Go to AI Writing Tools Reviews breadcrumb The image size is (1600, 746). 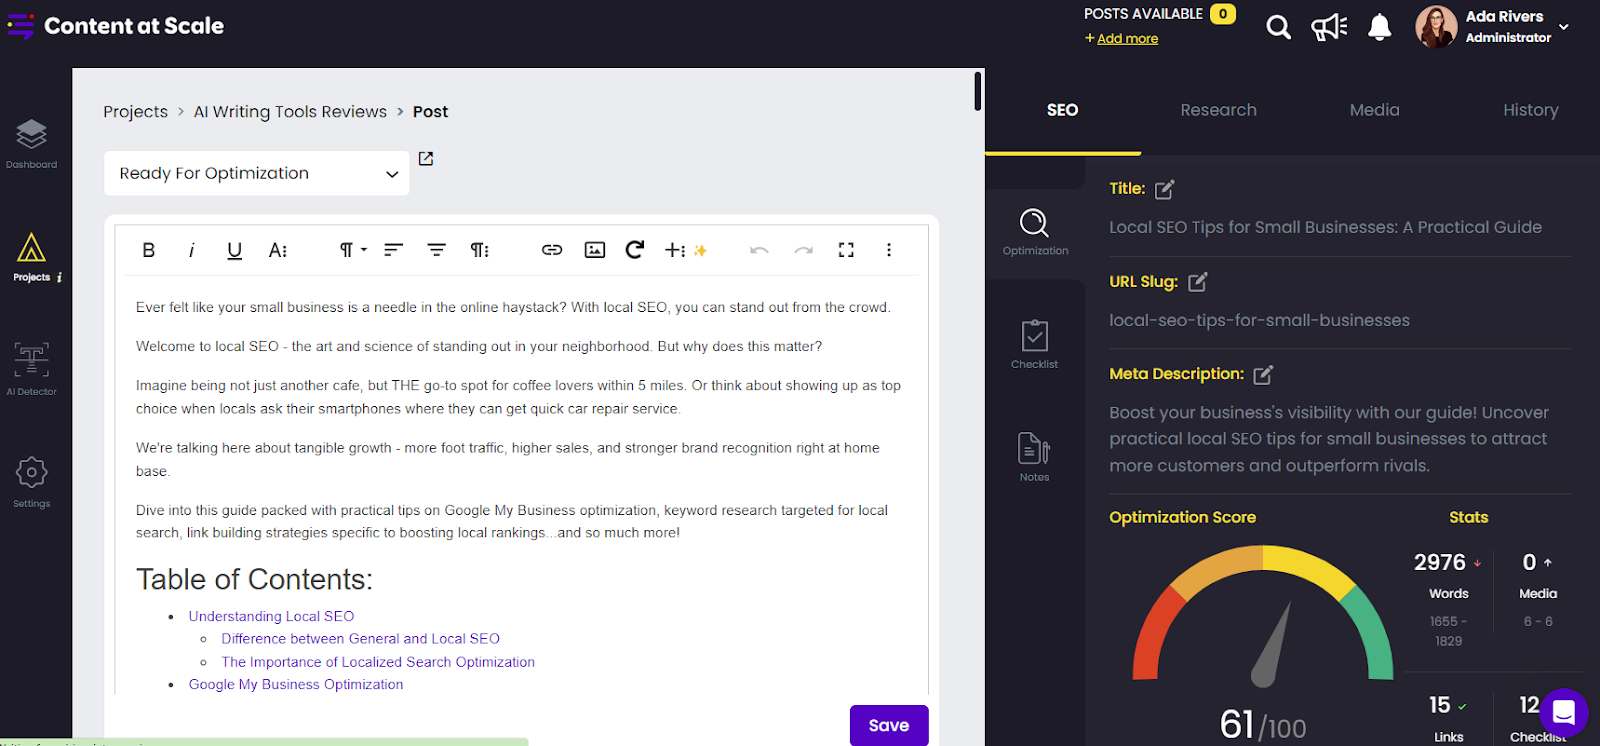[x=290, y=112]
